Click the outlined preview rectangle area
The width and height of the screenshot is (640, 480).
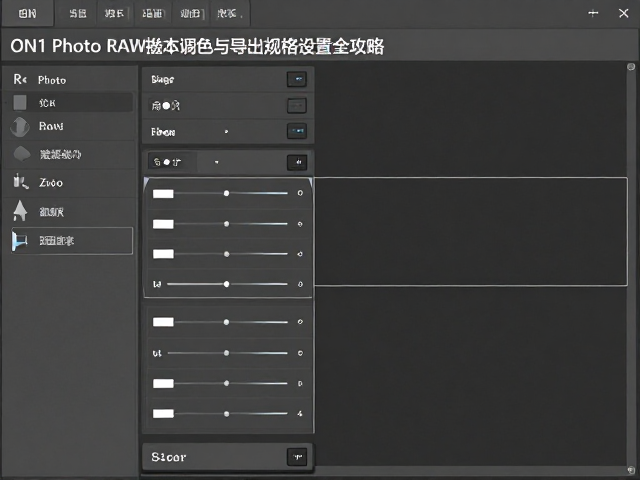pos(471,231)
